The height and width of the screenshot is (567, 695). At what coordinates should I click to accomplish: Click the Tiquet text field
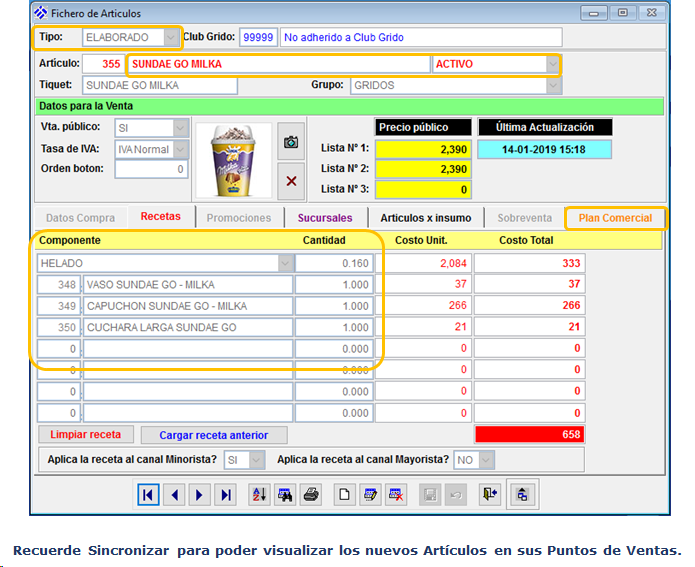tap(160, 85)
